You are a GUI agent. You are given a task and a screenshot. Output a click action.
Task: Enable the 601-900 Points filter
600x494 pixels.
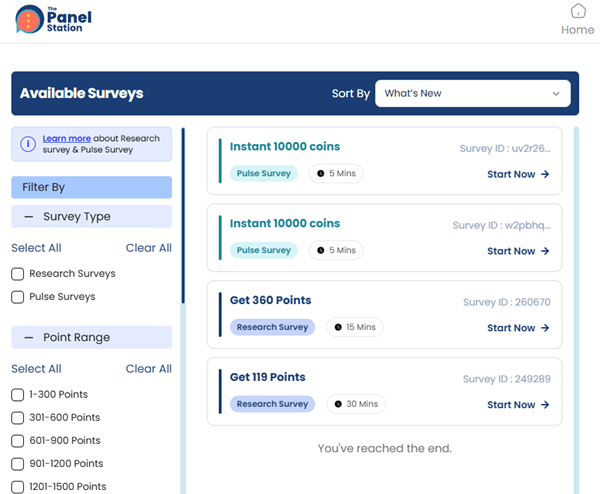[x=18, y=441]
